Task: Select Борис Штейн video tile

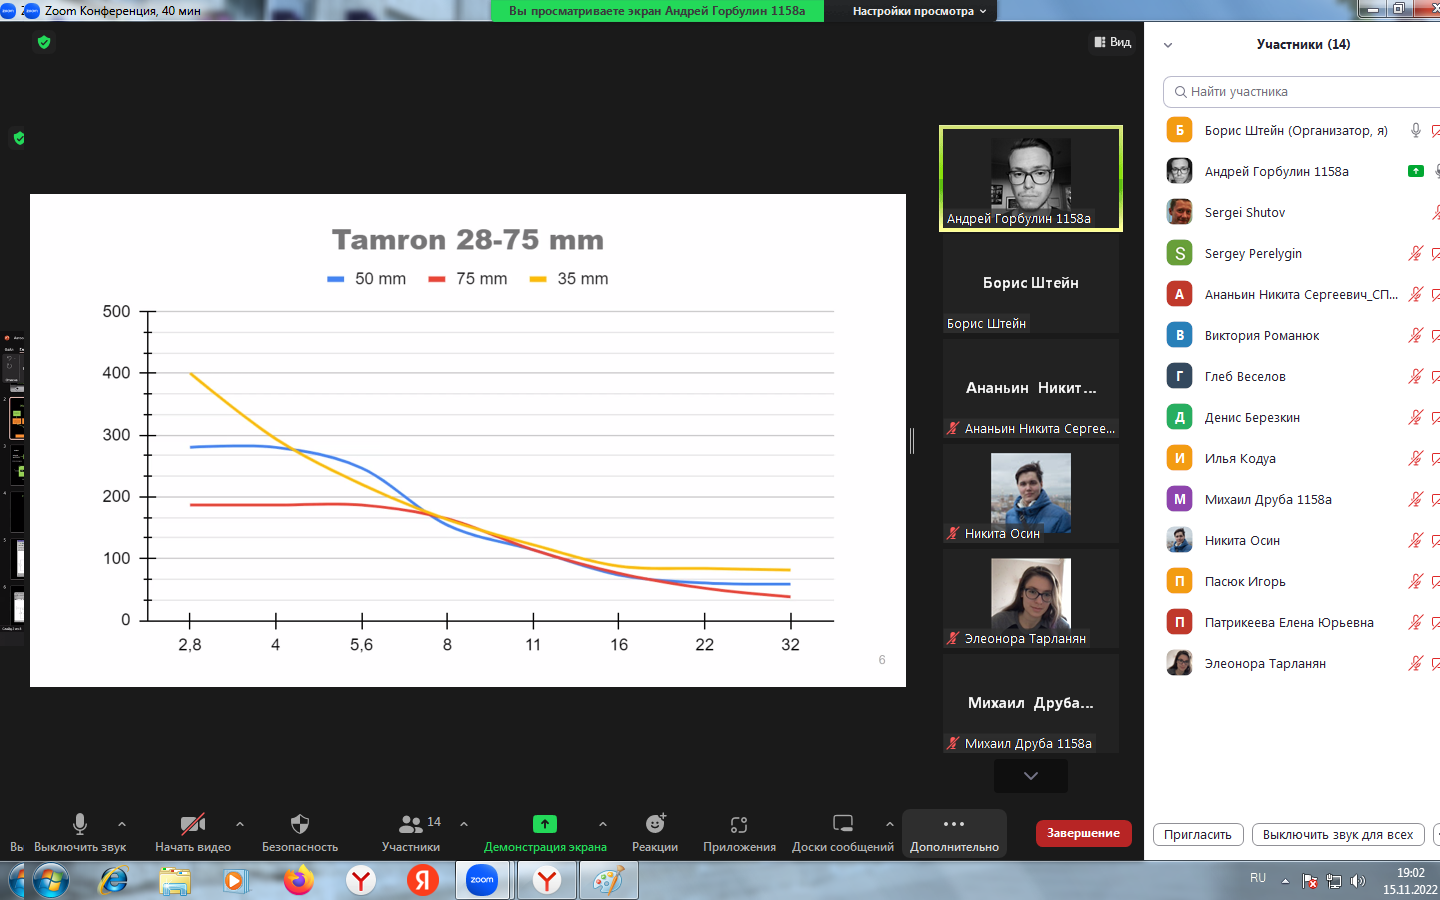Action: (1031, 283)
